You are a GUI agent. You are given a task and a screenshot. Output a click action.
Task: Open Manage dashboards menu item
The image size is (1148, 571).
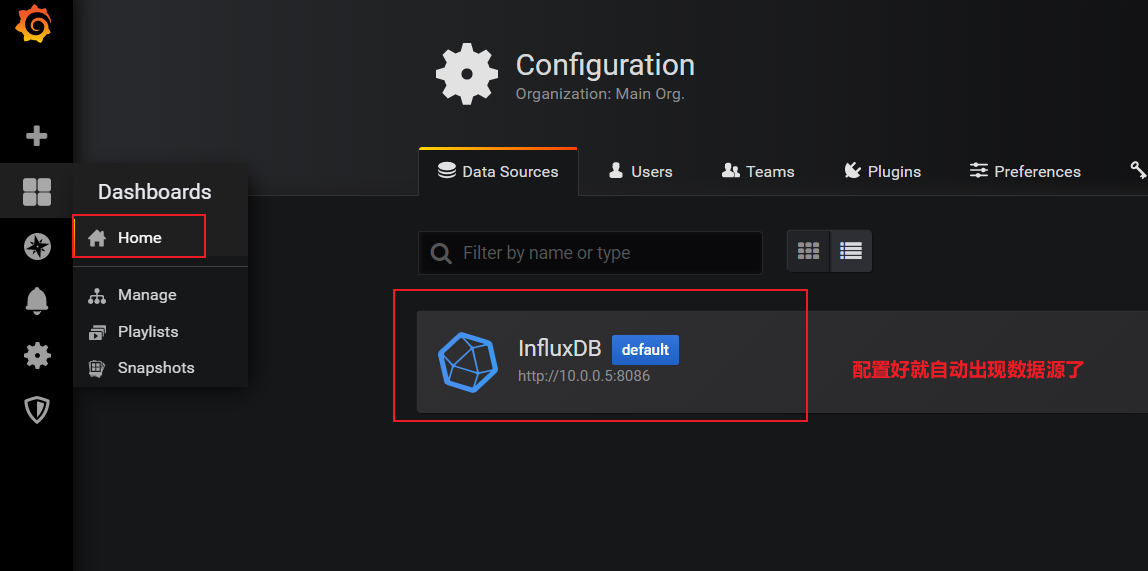pyautogui.click(x=146, y=295)
